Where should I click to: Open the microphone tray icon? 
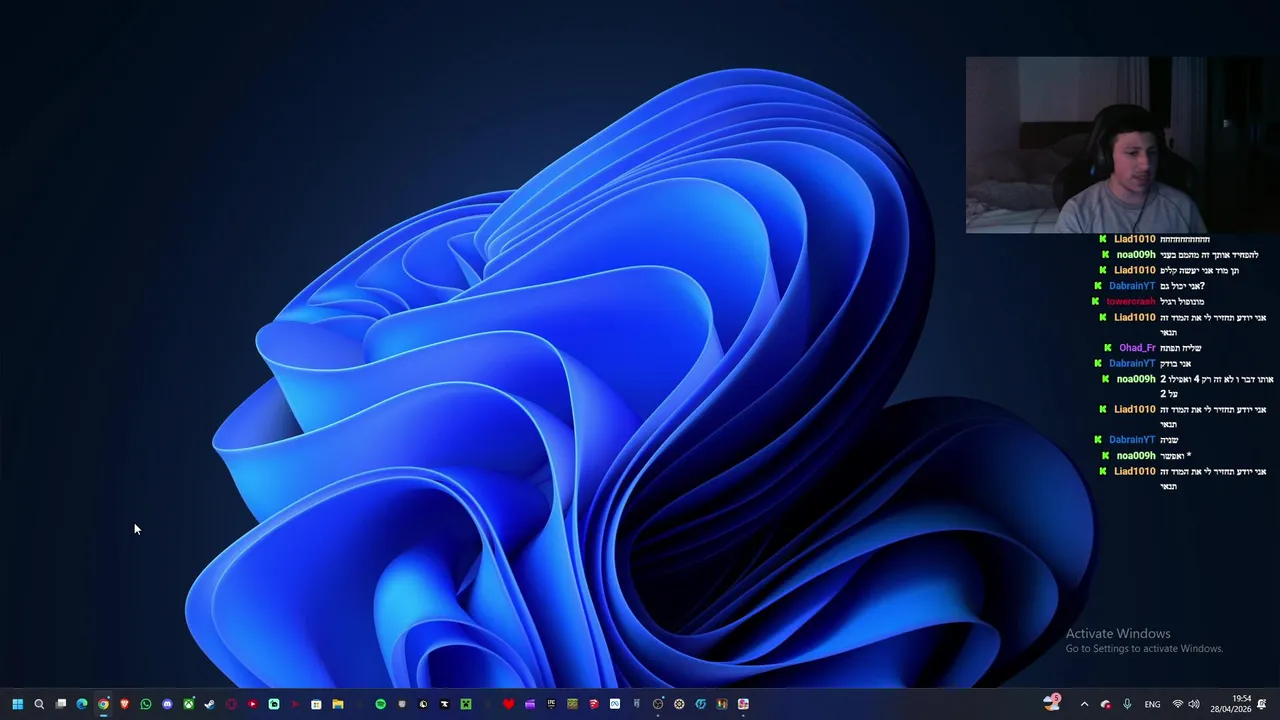coord(1127,704)
